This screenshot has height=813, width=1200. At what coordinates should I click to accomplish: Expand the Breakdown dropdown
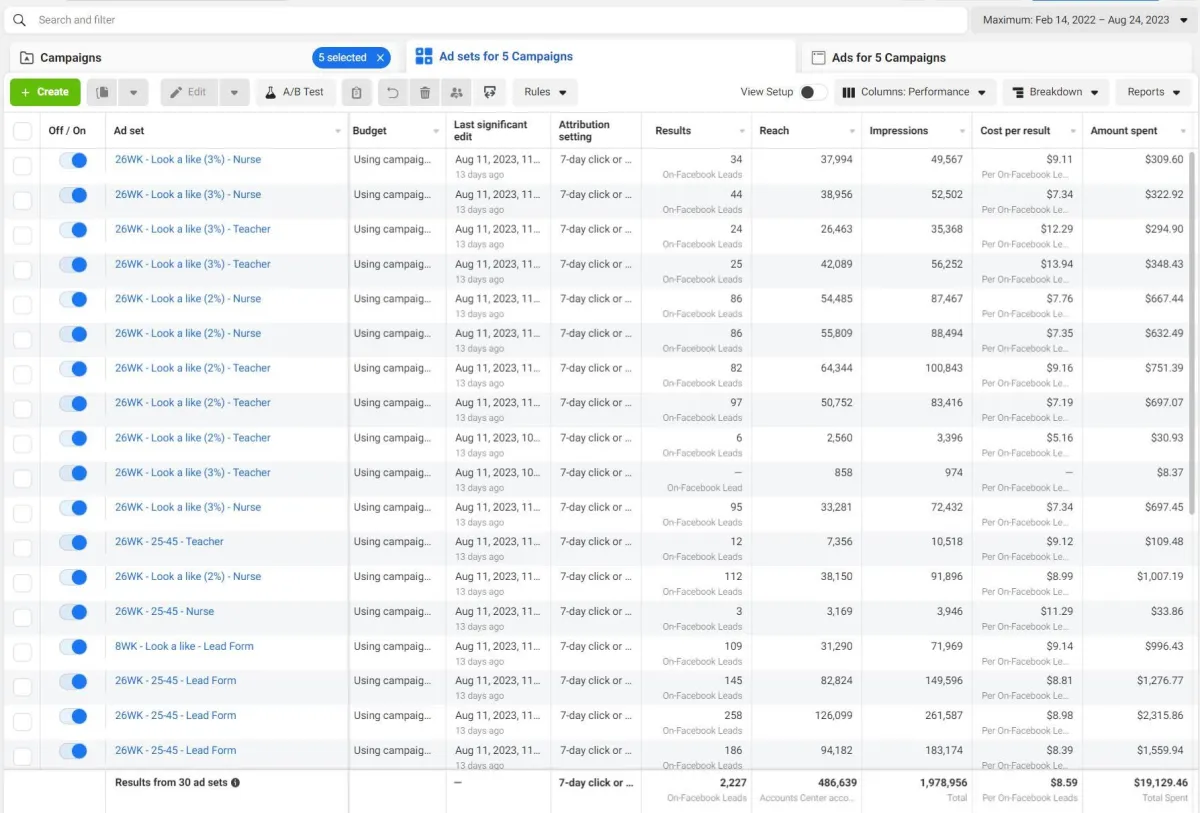pos(1054,92)
